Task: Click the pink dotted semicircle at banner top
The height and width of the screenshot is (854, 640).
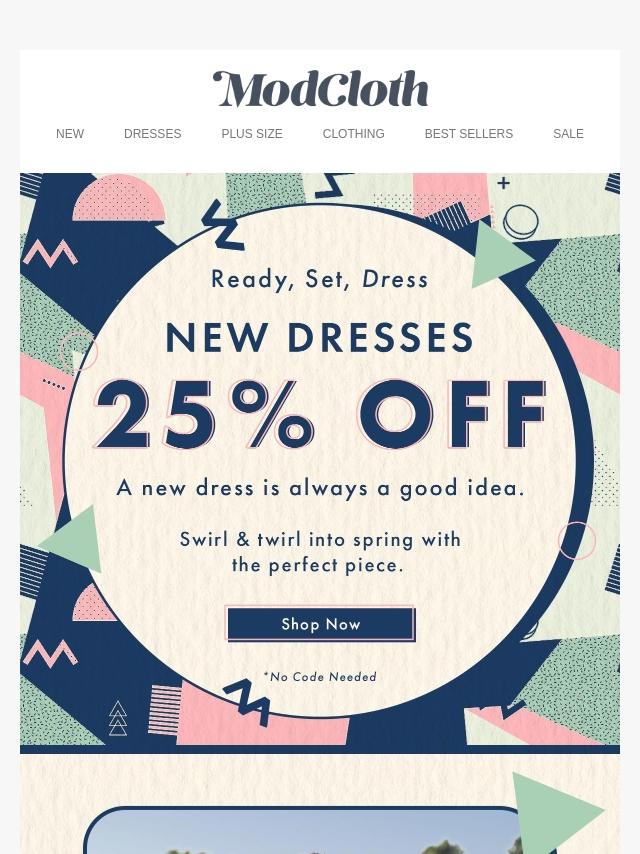Action: click(119, 198)
